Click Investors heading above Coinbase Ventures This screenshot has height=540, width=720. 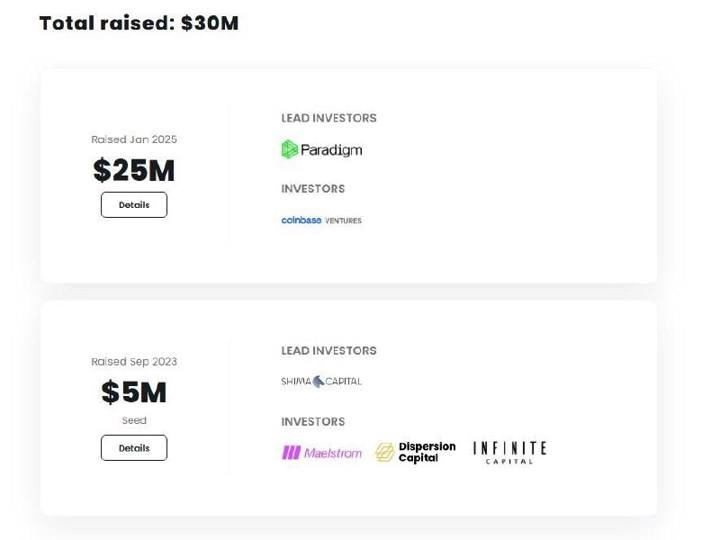coord(313,189)
